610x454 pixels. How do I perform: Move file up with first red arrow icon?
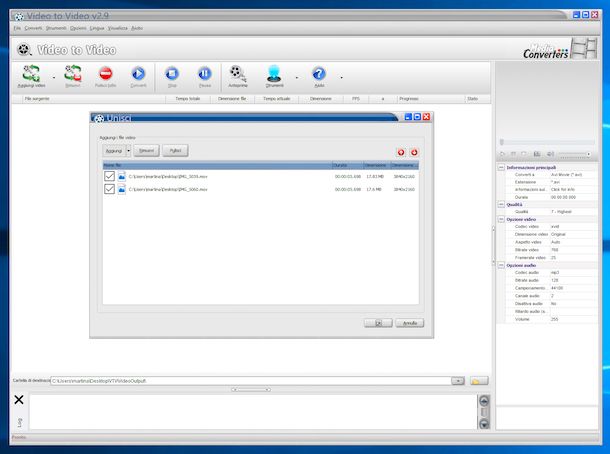(x=401, y=152)
